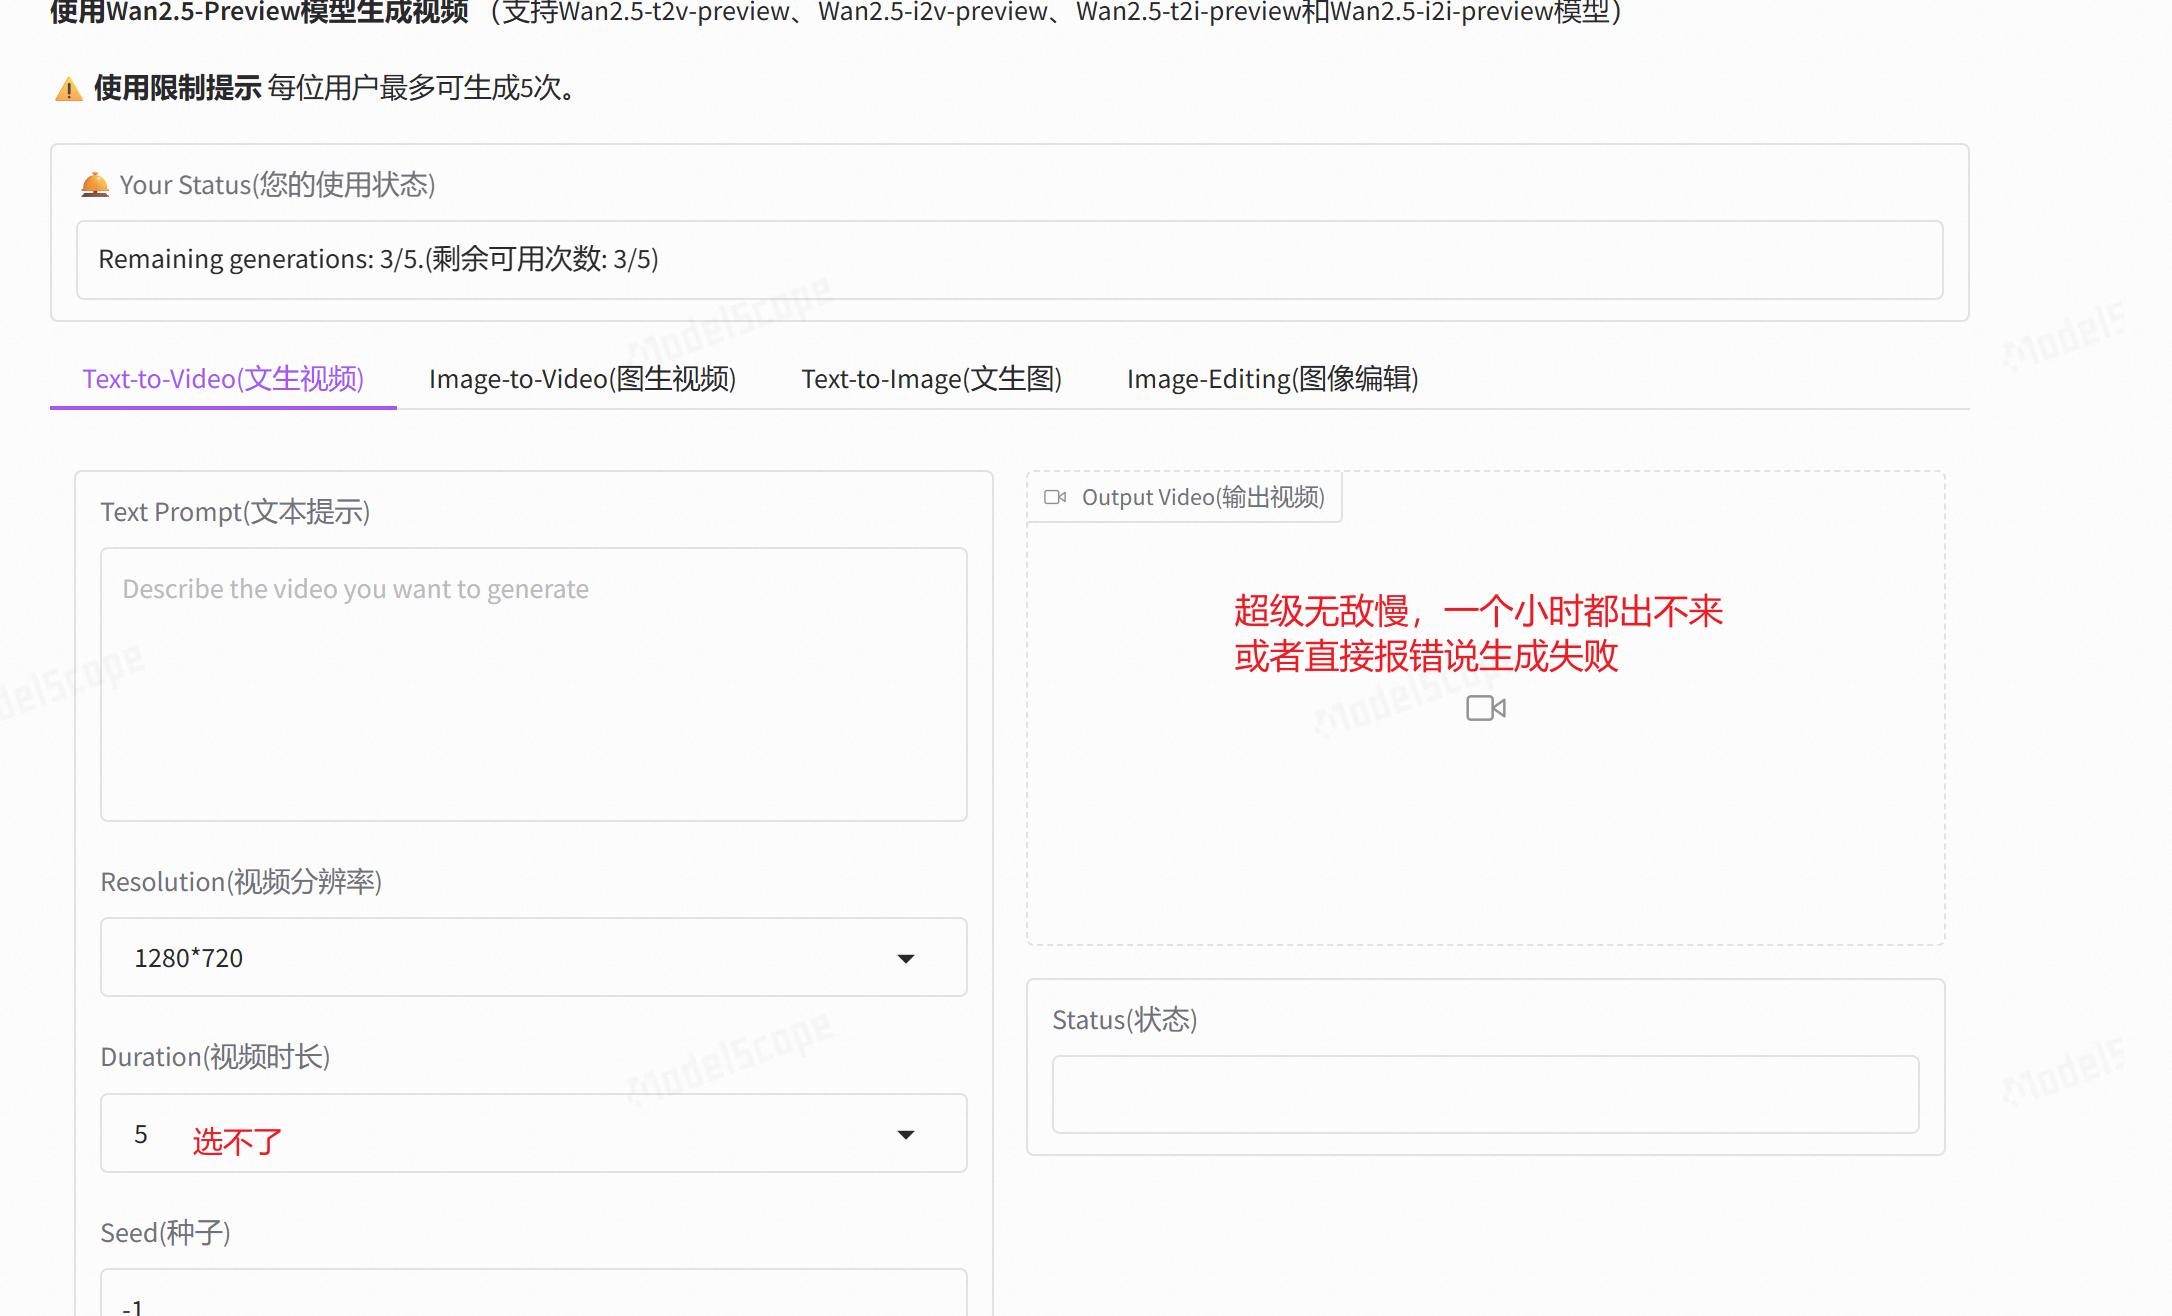Expand the Duration dropdown arrow

coord(906,1134)
